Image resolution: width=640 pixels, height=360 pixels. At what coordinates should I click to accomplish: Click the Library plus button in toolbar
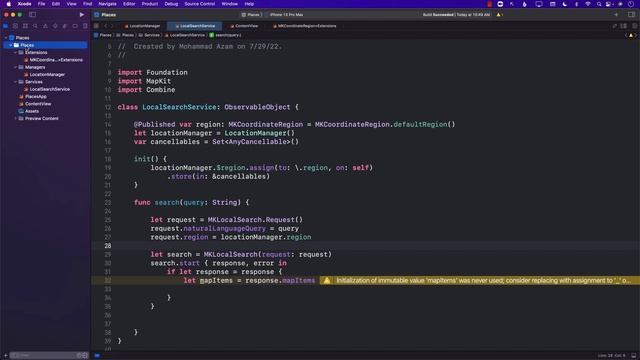coord(616,15)
